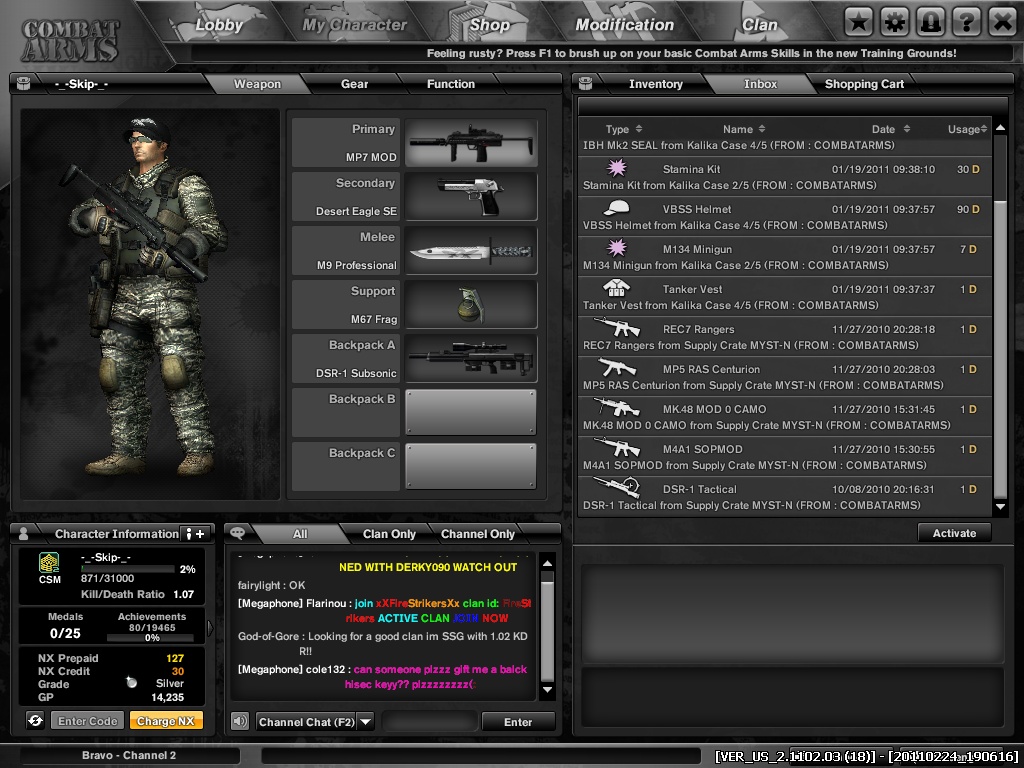Show Channel Only chat messages
The image size is (1024, 768).
[477, 534]
